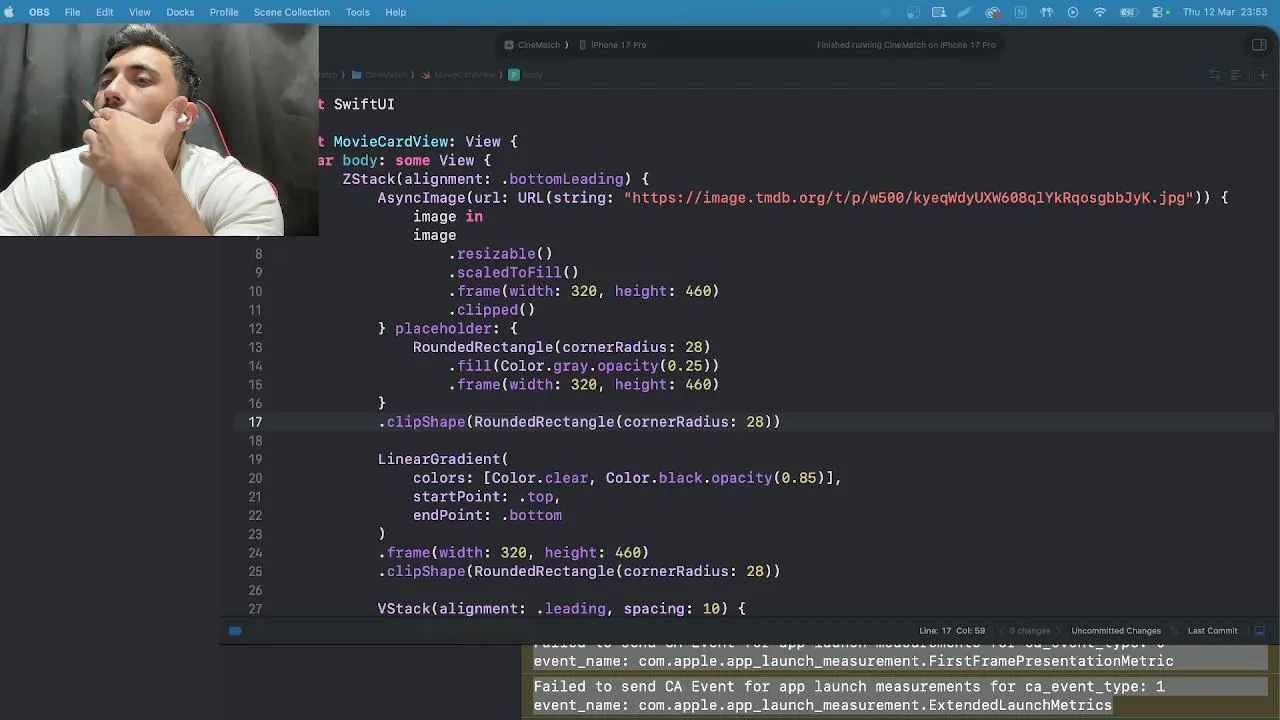The height and width of the screenshot is (720, 1280).
Task: Click the colors array code line
Action: (627, 478)
